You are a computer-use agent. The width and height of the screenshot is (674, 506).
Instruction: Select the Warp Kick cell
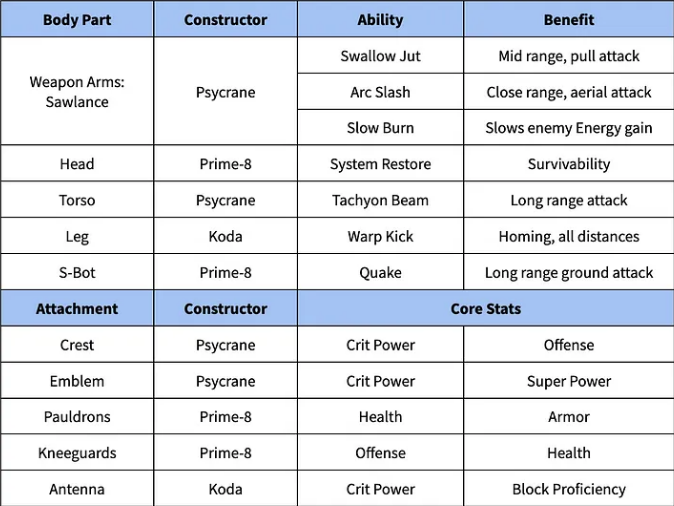click(x=380, y=236)
